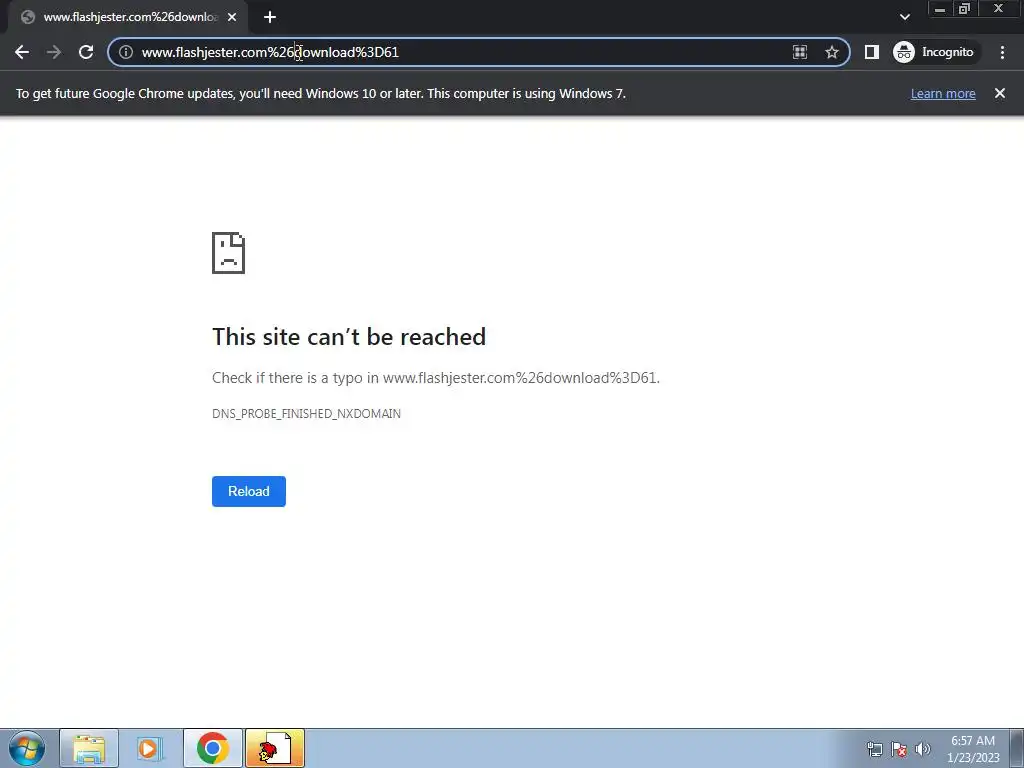
Task: Open the Learn more link
Action: point(943,93)
